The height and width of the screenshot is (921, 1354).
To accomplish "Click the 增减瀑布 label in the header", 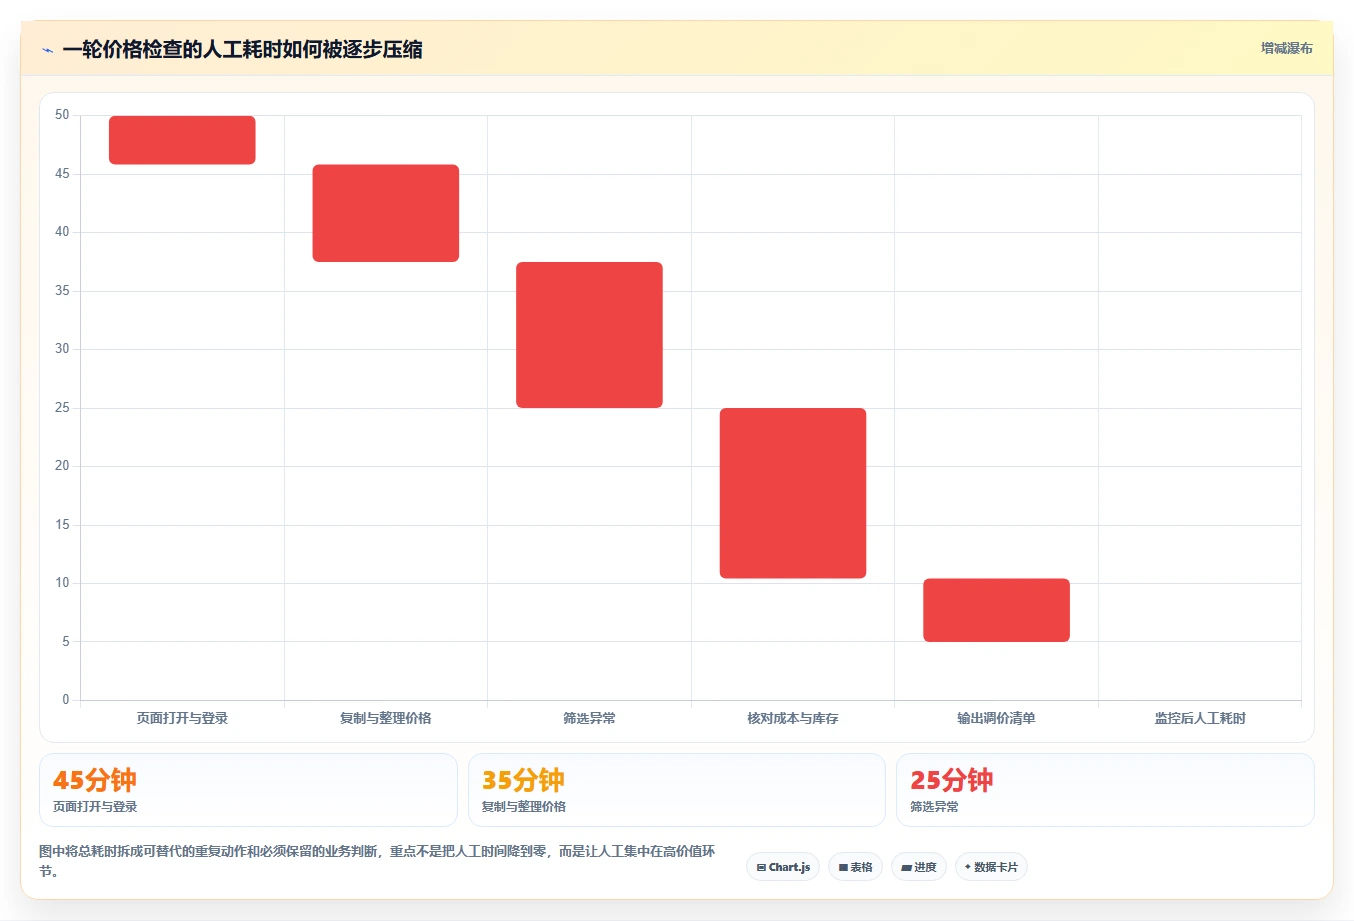I will click(1286, 48).
